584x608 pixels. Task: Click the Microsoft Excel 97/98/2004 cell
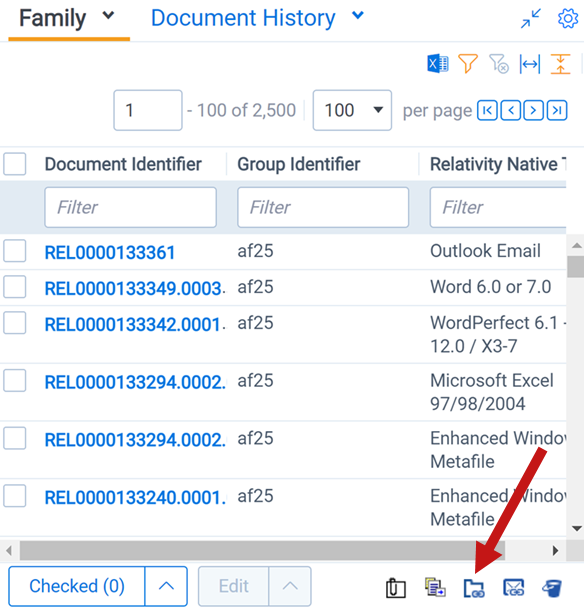pos(492,392)
